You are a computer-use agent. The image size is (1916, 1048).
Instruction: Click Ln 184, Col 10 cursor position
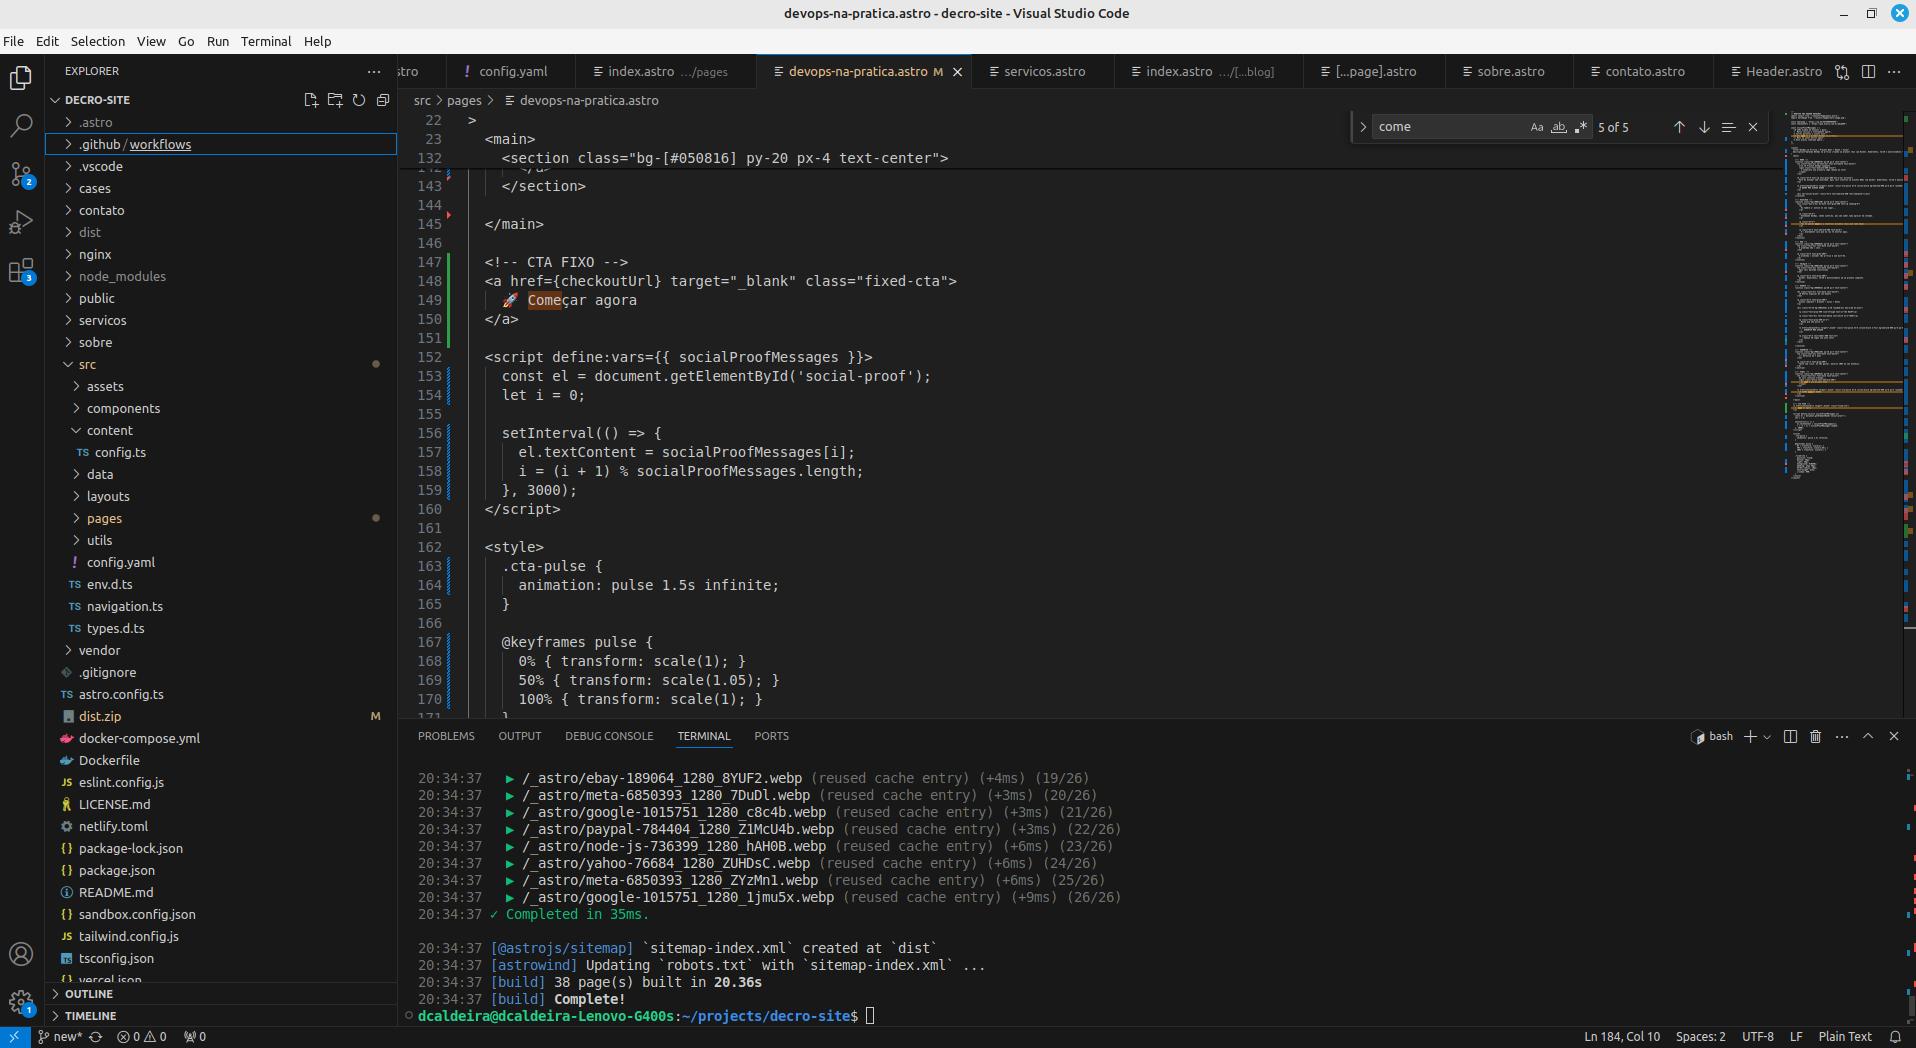tap(1622, 1037)
